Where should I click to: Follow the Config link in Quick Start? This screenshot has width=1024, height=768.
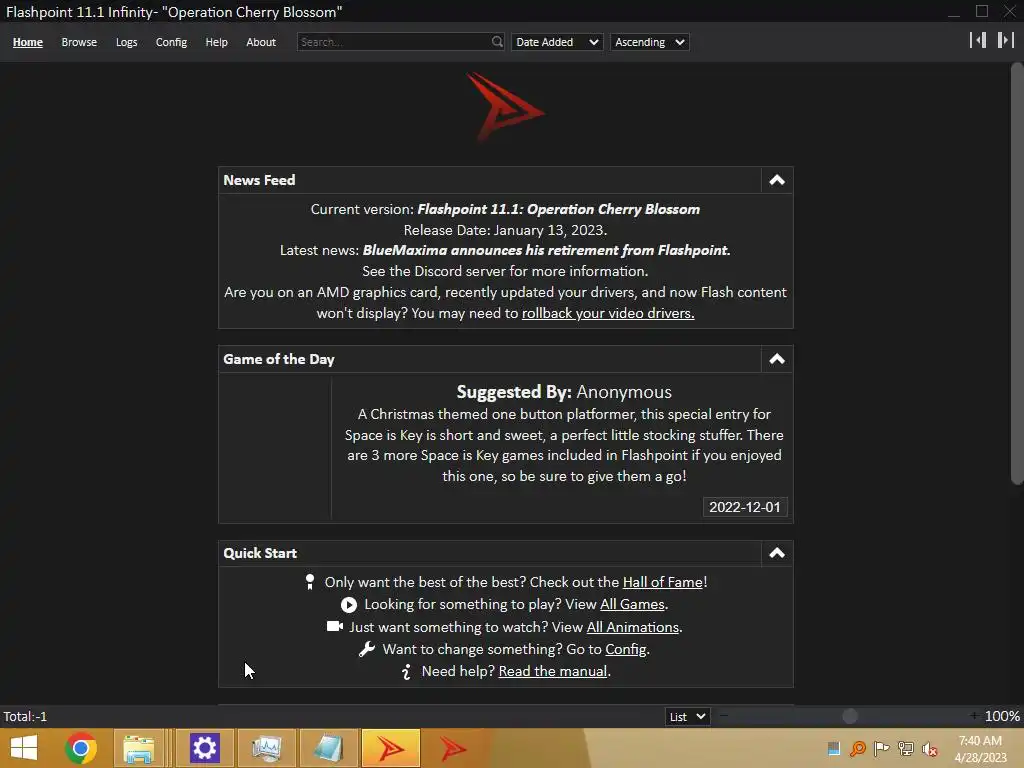(x=626, y=649)
